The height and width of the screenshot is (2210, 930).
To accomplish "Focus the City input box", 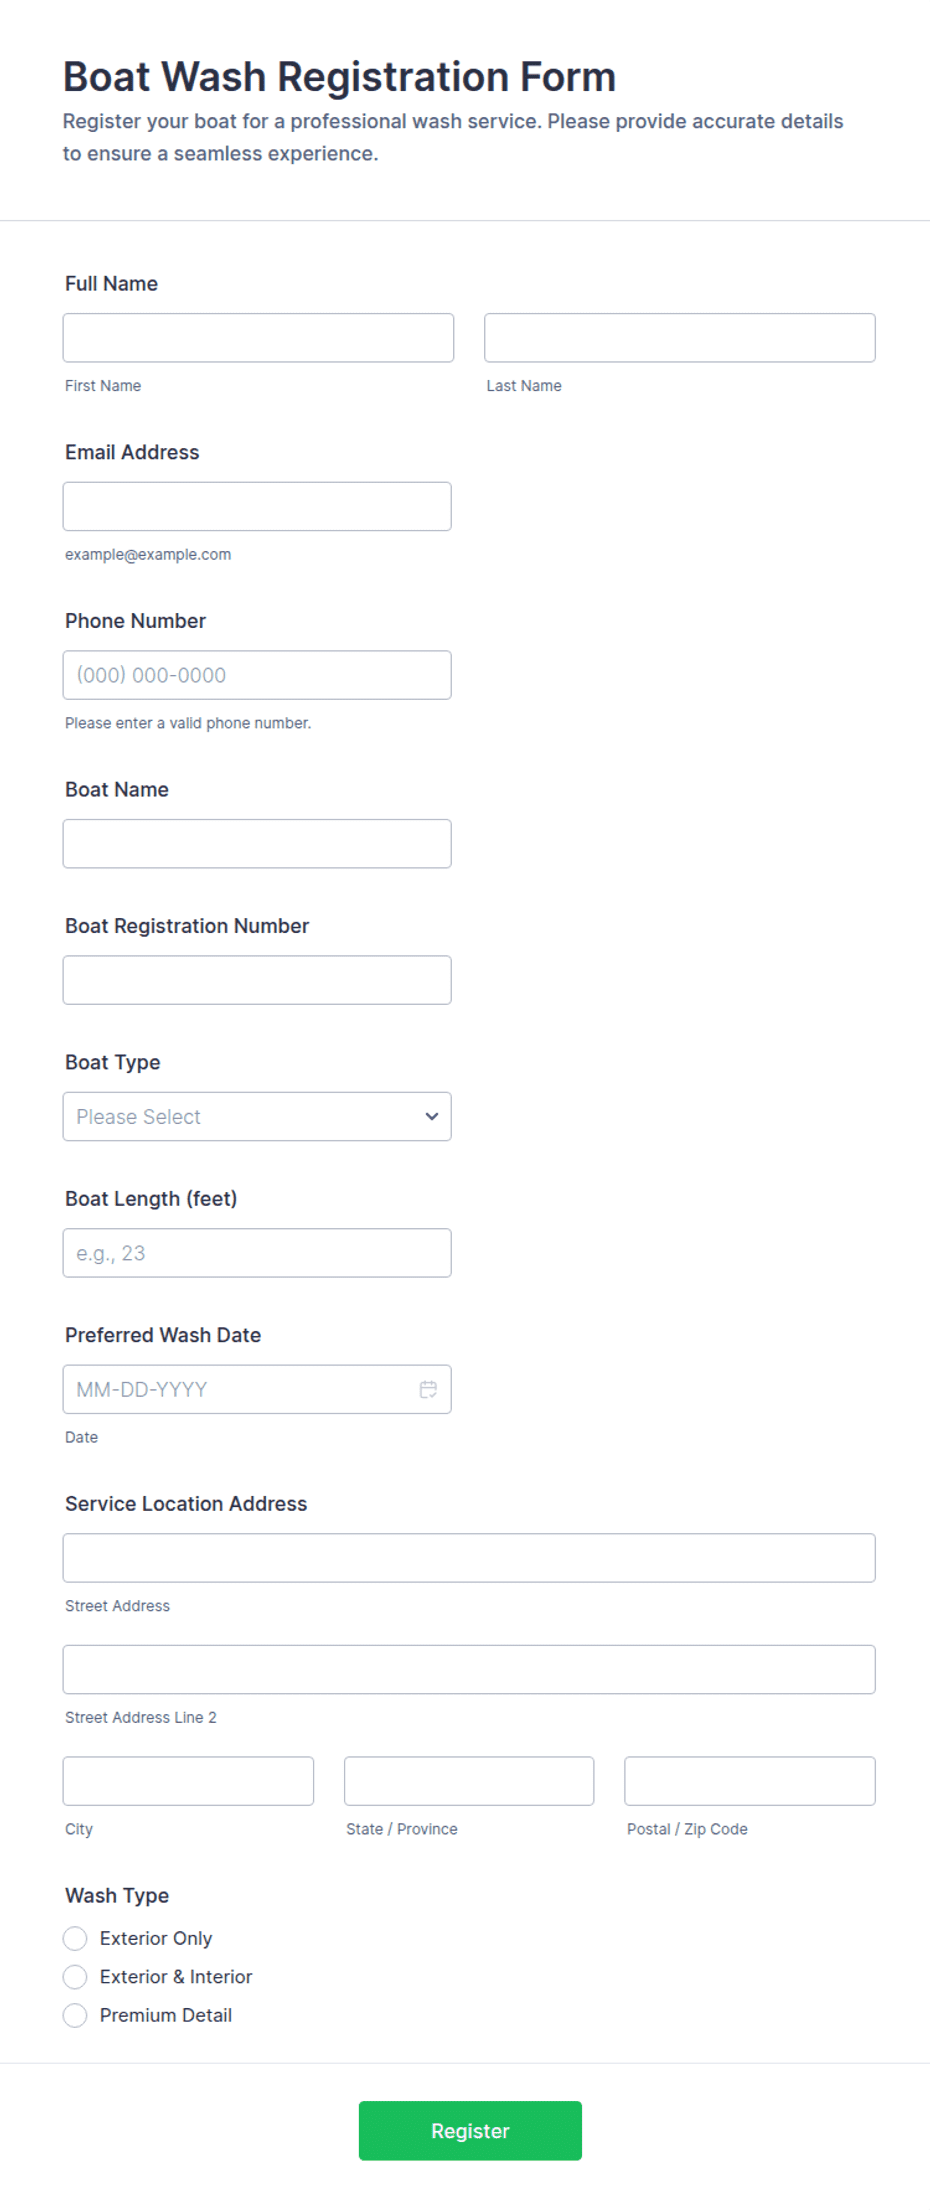I will point(188,1781).
